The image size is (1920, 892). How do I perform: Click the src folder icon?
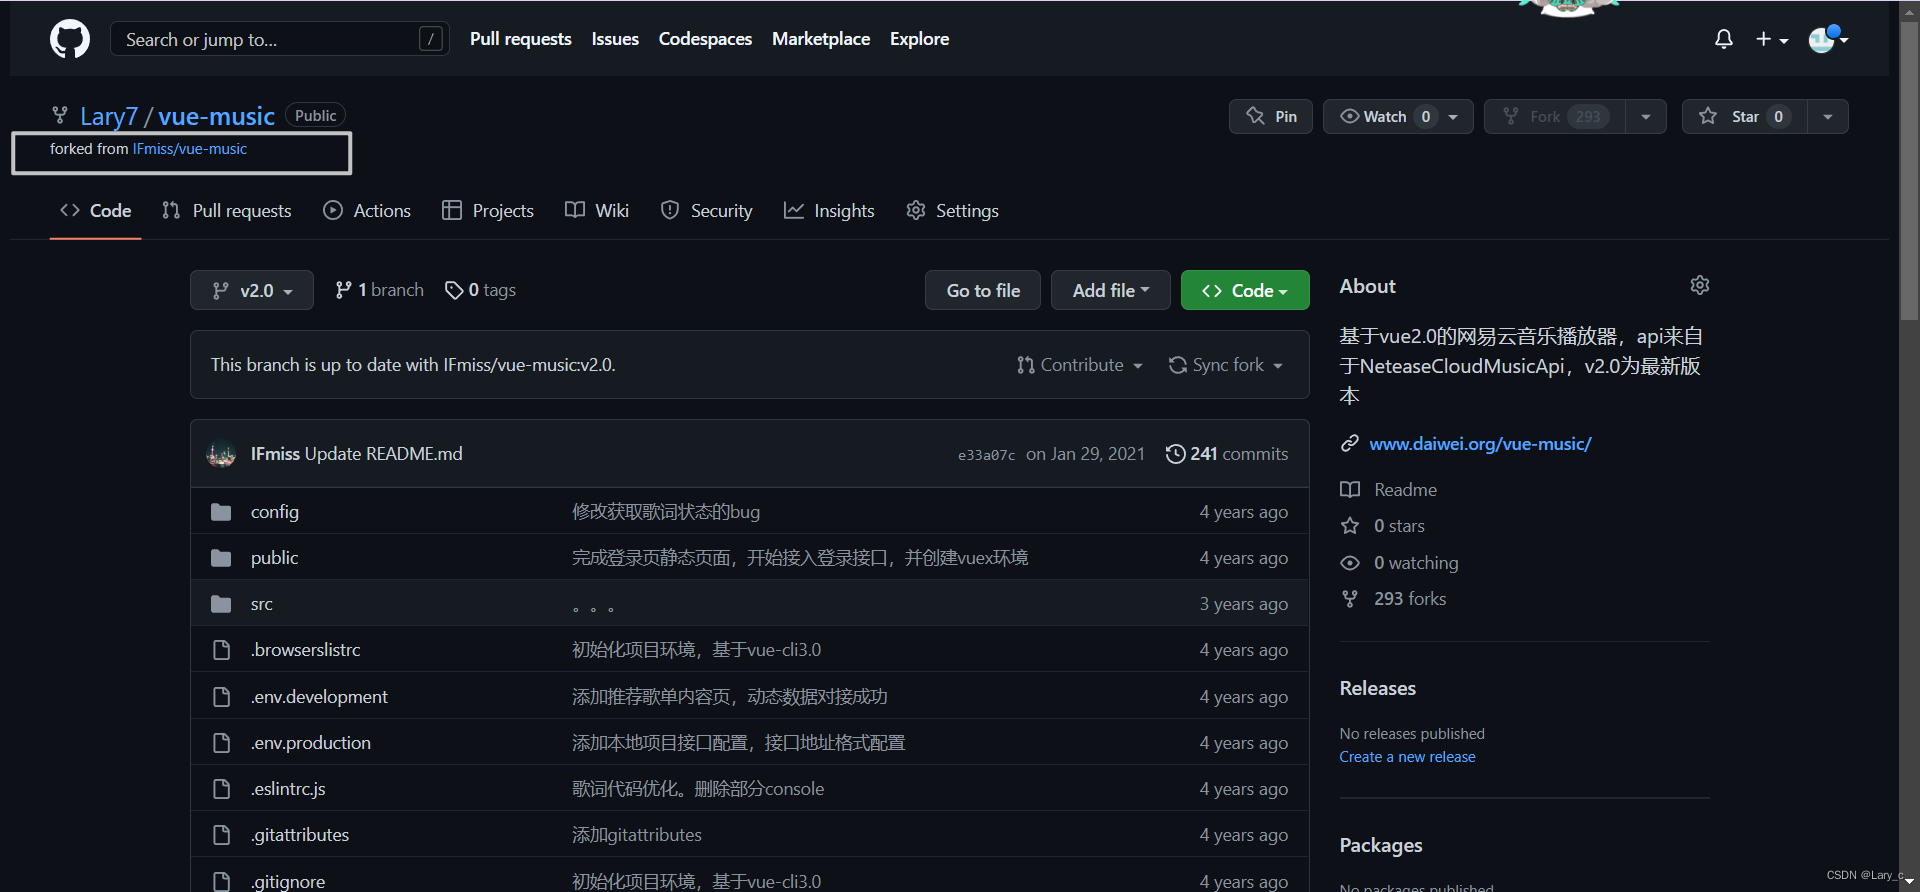point(221,604)
